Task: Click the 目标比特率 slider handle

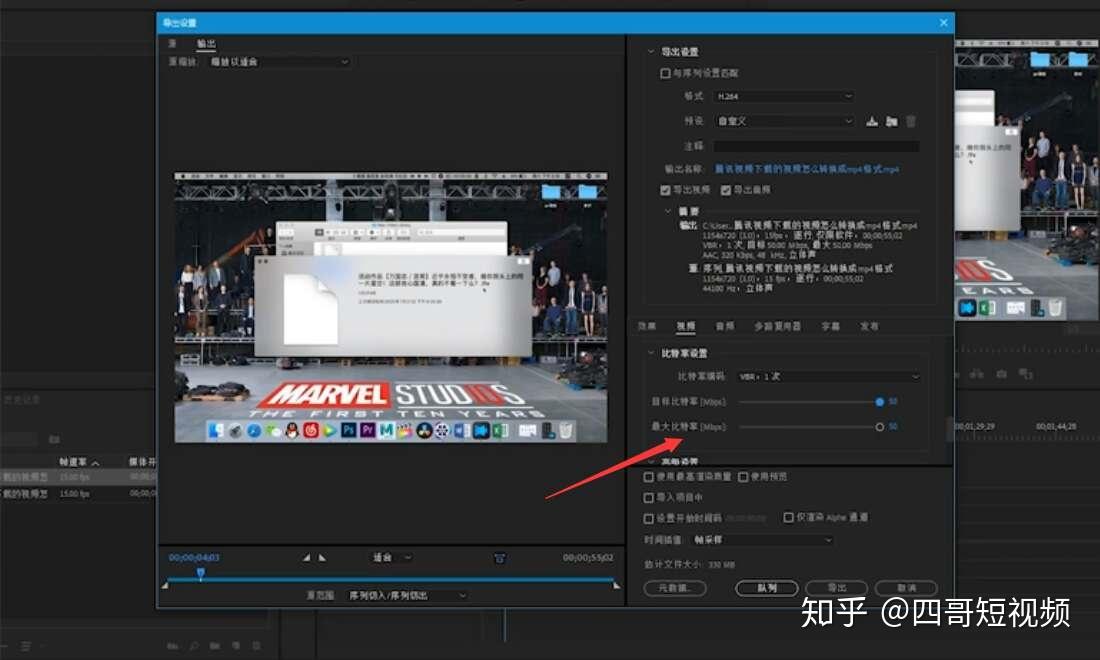Action: 879,402
